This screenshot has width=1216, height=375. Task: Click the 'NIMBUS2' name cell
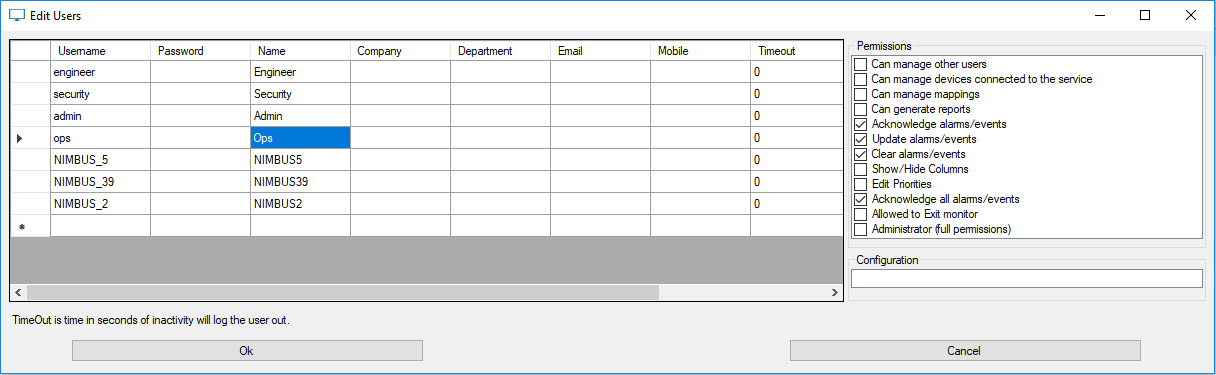click(x=300, y=204)
